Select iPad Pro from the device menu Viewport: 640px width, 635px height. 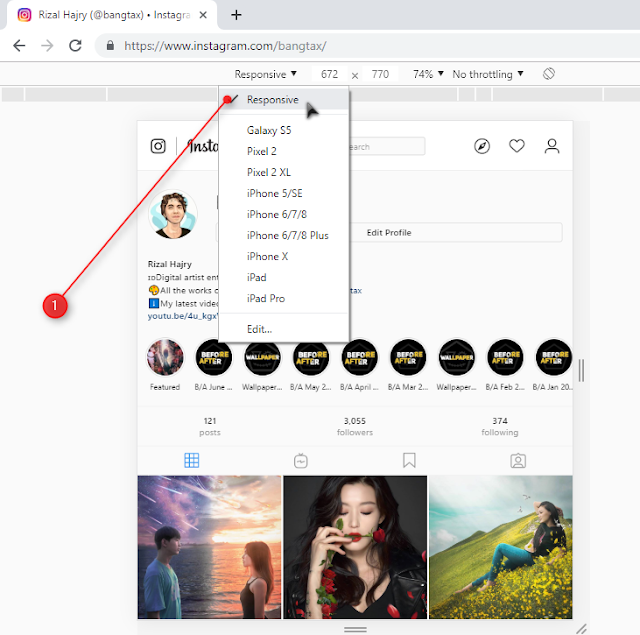point(284,299)
